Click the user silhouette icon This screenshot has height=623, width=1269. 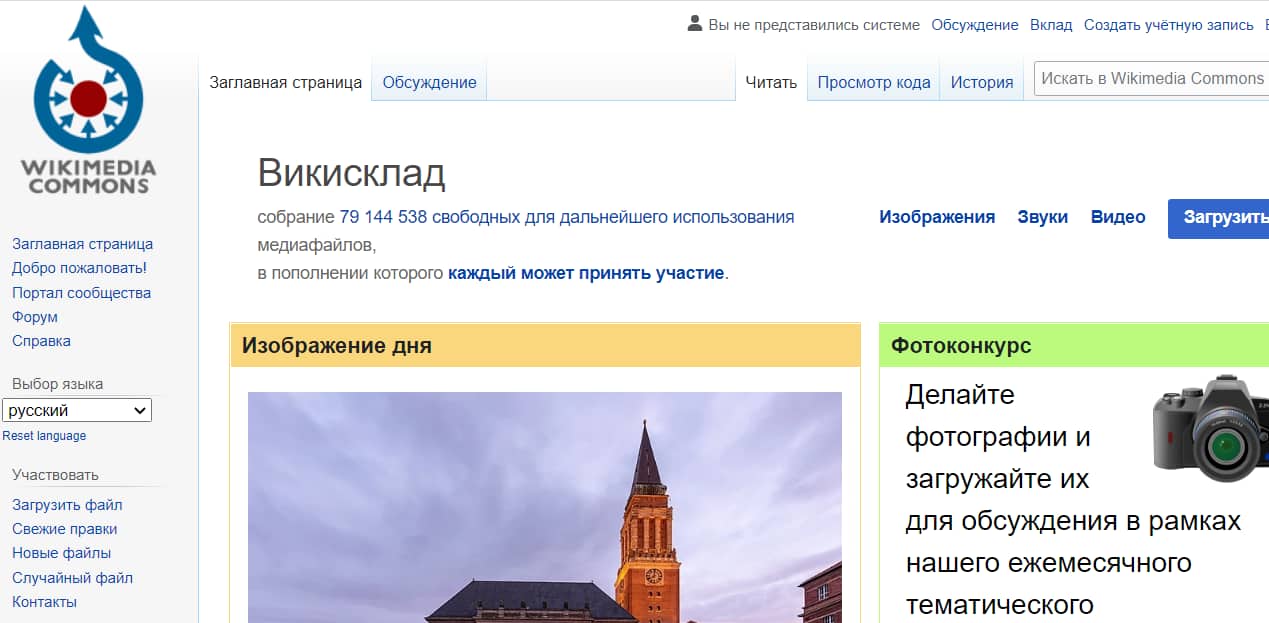coord(695,24)
